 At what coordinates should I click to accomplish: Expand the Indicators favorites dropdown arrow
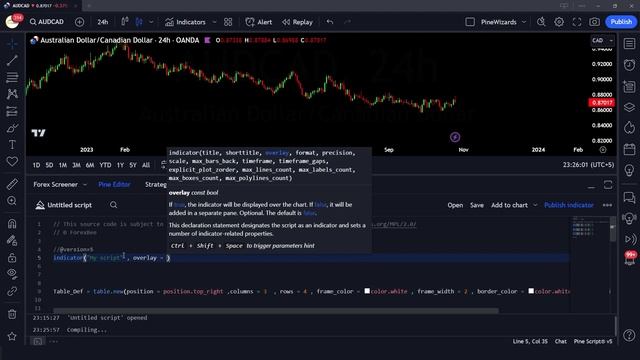pyautogui.click(x=214, y=22)
